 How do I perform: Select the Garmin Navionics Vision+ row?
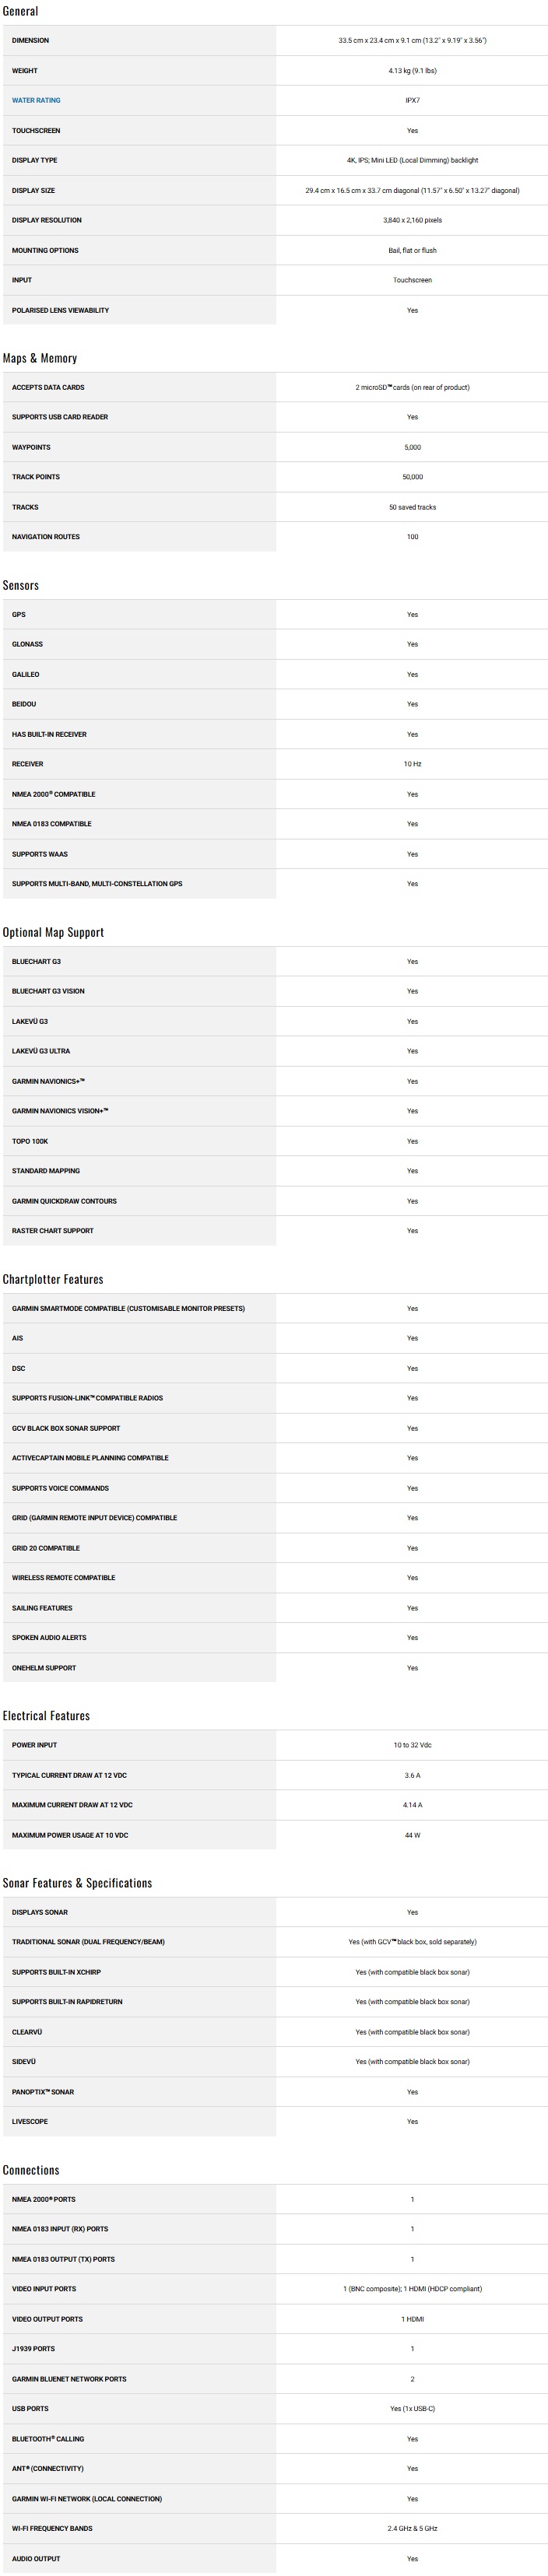coord(60,1111)
